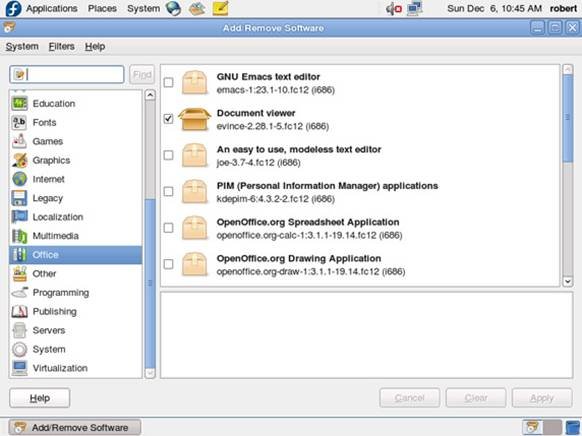Click the Add/Remove Software taskbar button
Viewport: 582px width, 436px height.
75,427
